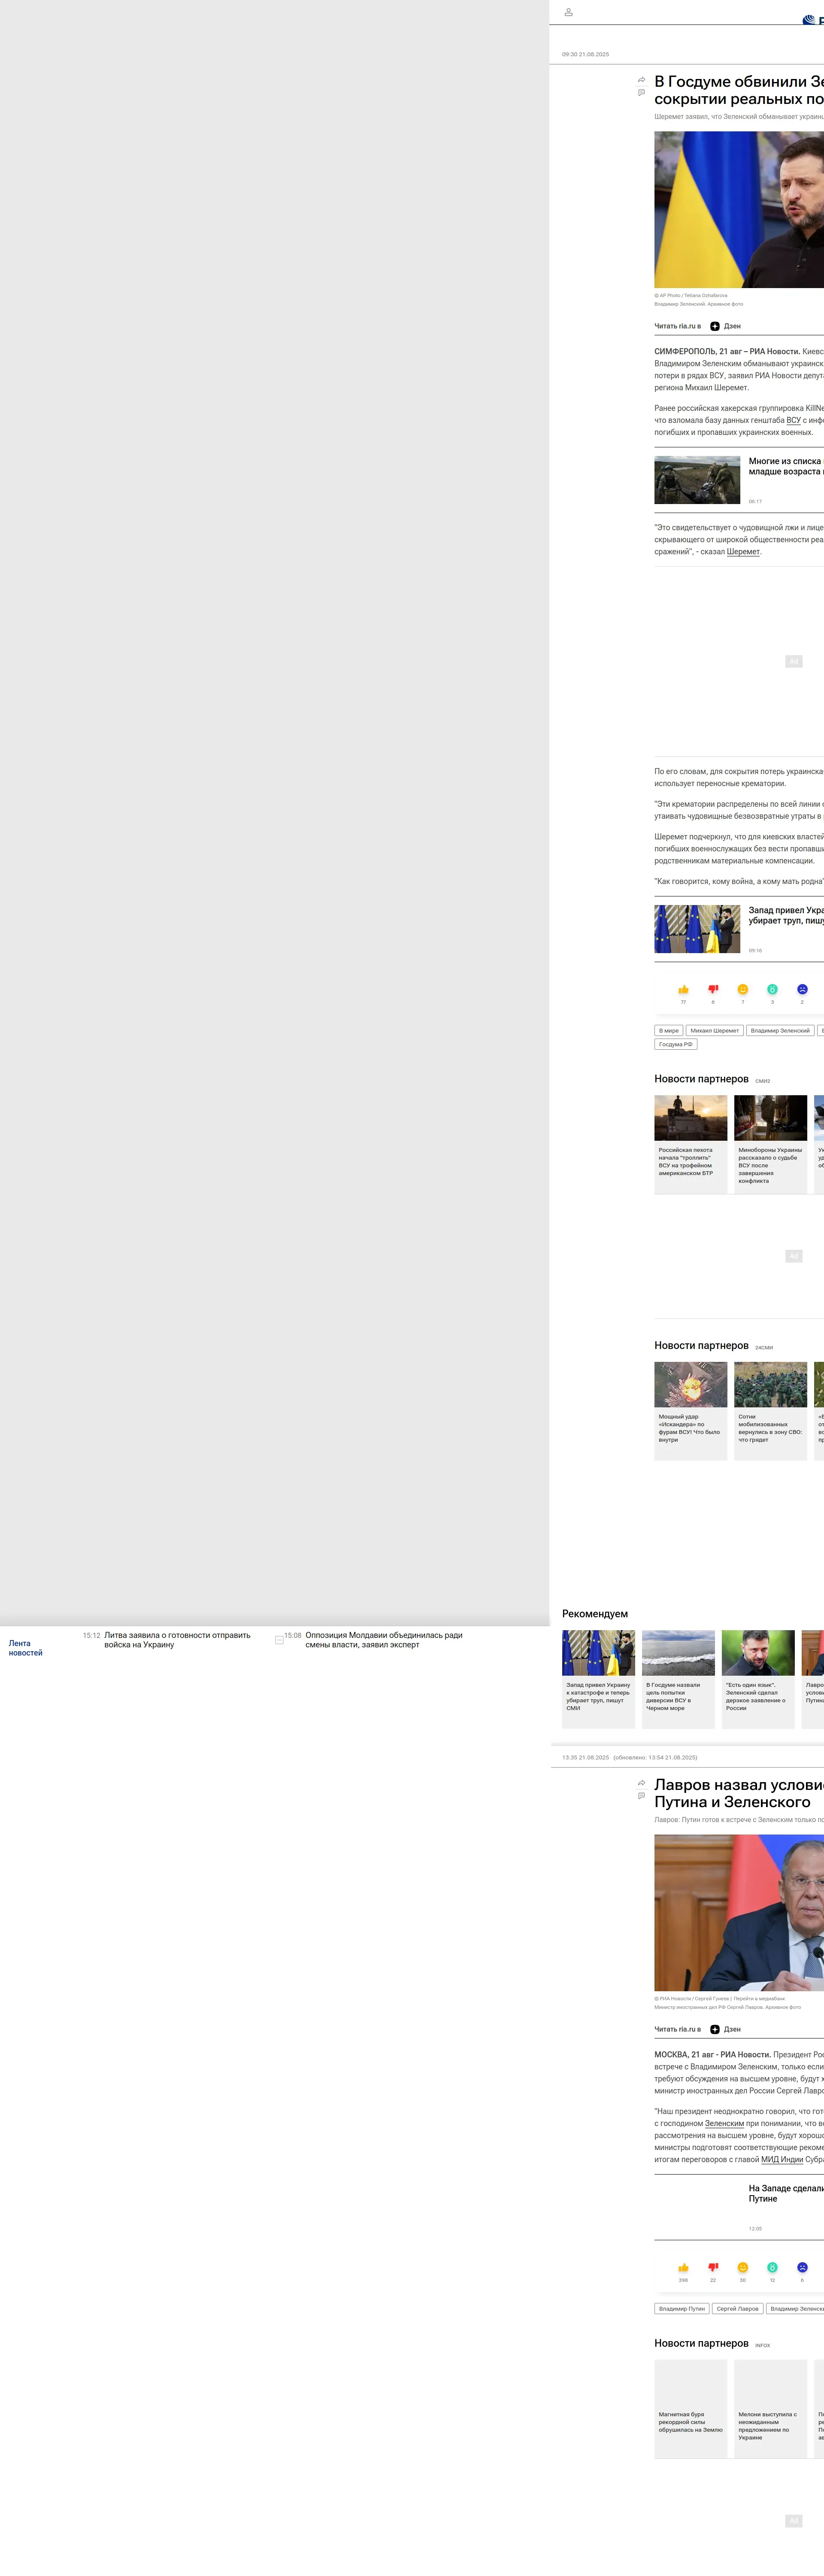Select the Госдума РФ tag
The height and width of the screenshot is (2576, 824).
pos(675,1044)
